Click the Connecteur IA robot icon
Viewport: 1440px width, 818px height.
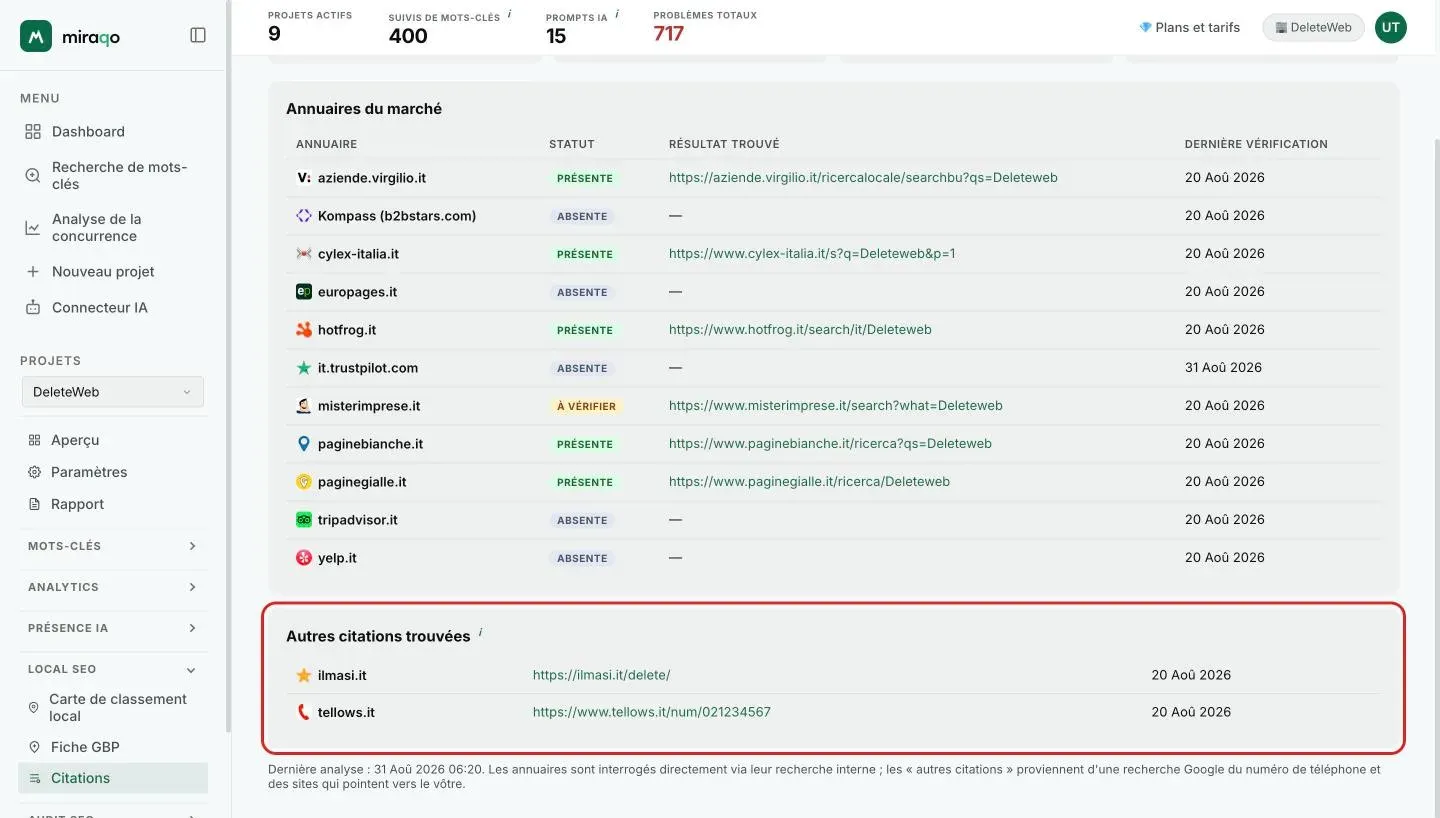click(x=33, y=308)
